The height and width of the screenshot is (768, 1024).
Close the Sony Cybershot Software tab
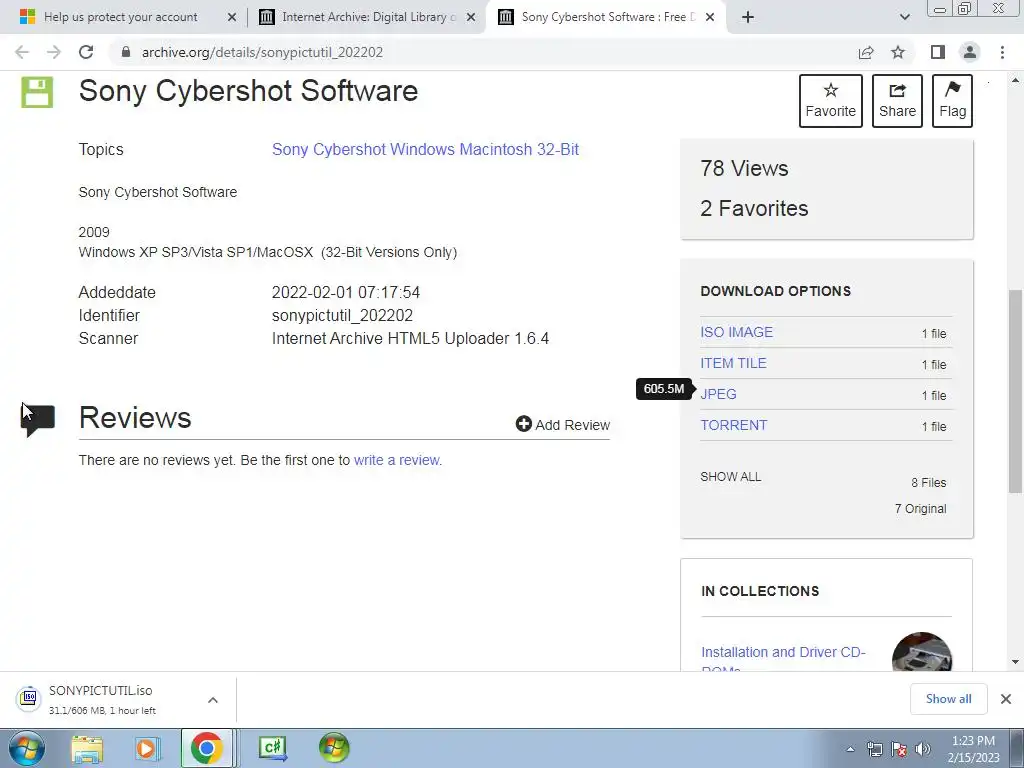(711, 17)
